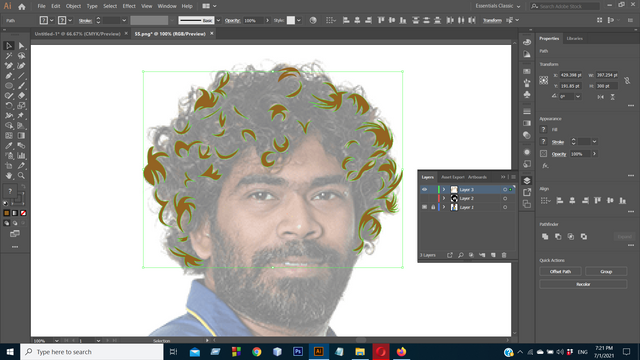Select the Gradient tool
Viewport: 640px width, 360px height.
click(21, 136)
